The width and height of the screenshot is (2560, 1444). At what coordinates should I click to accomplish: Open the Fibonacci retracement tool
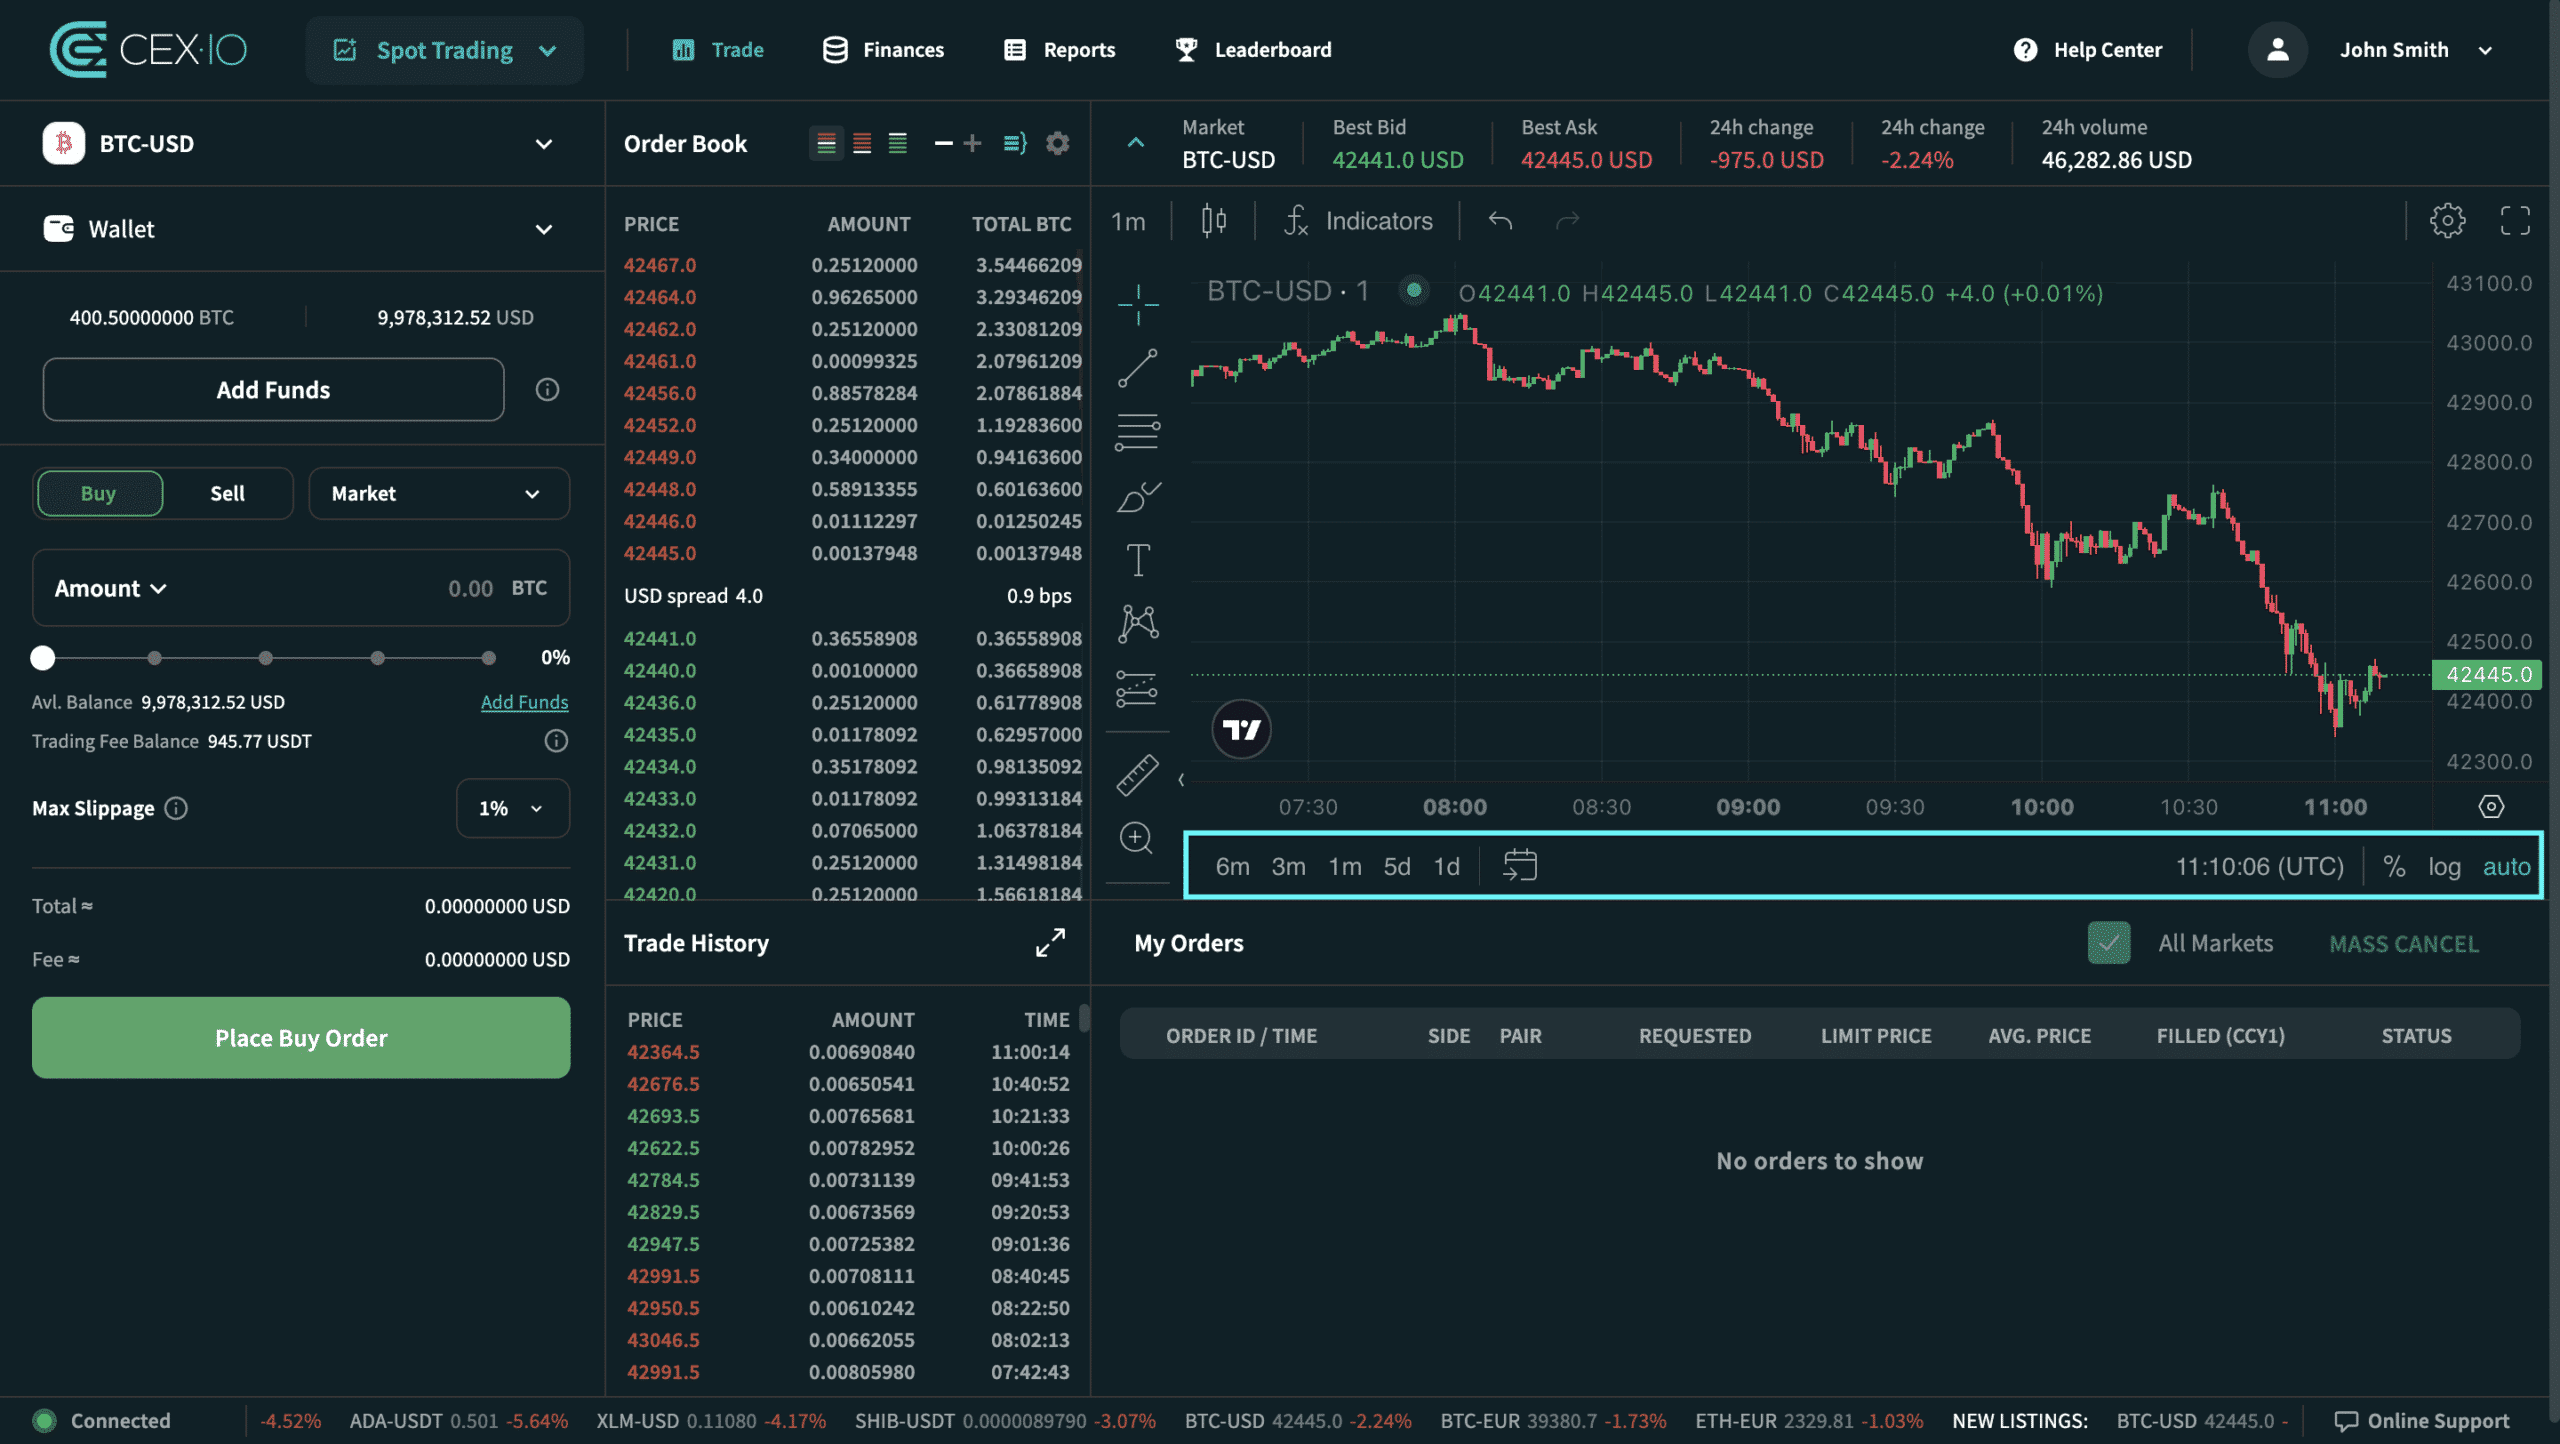(x=1138, y=432)
